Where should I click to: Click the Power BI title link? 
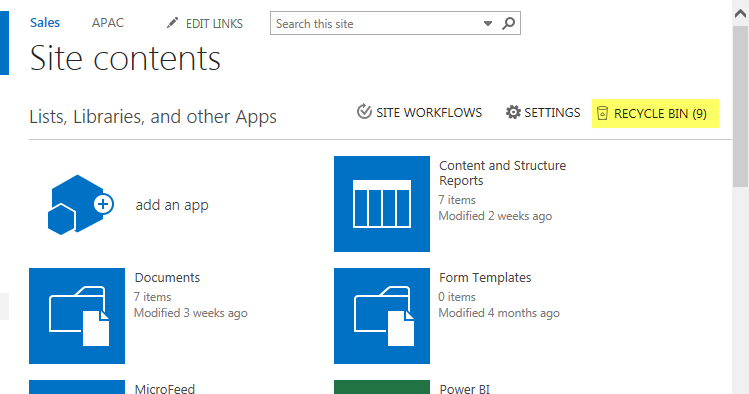pyautogui.click(x=465, y=388)
